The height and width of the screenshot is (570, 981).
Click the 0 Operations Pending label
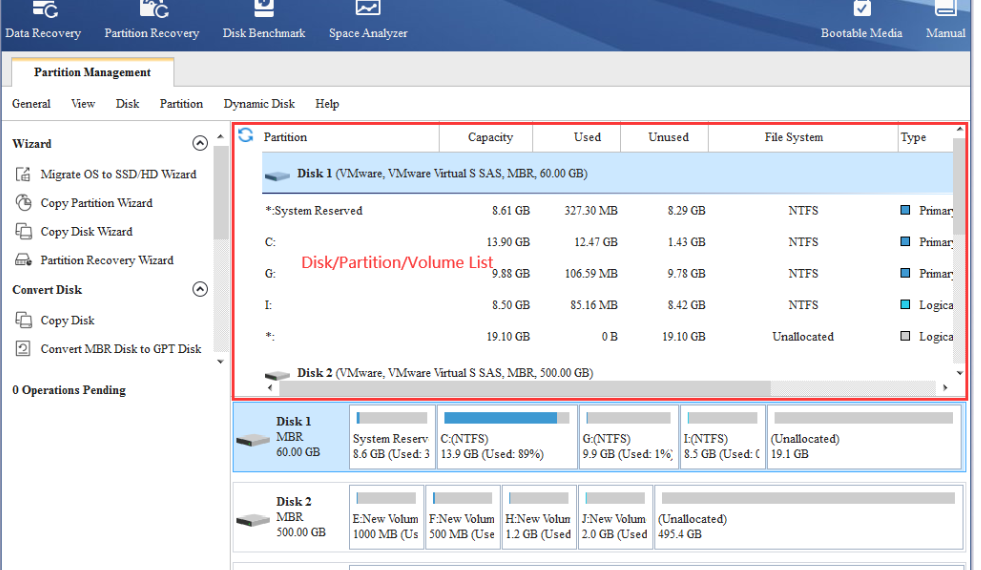point(69,390)
